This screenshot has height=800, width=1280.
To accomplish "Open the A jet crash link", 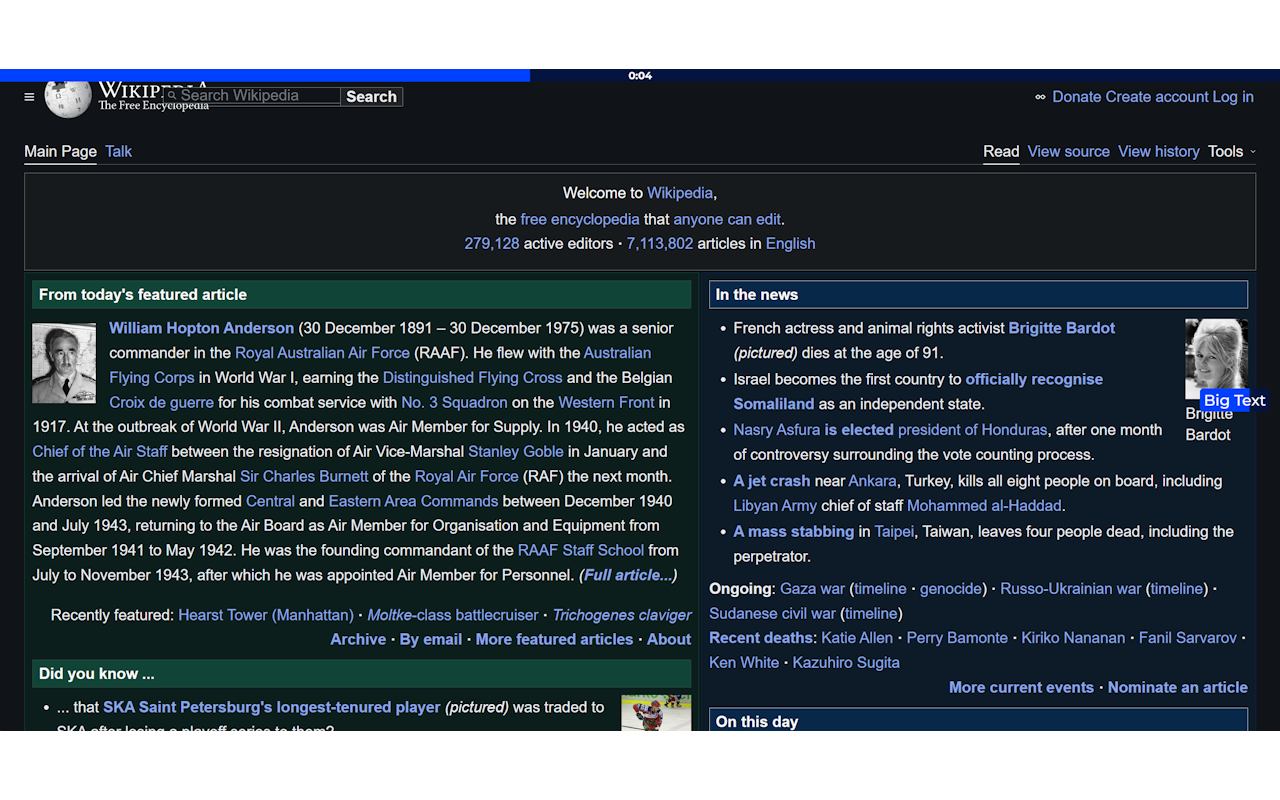I will tap(772, 481).
